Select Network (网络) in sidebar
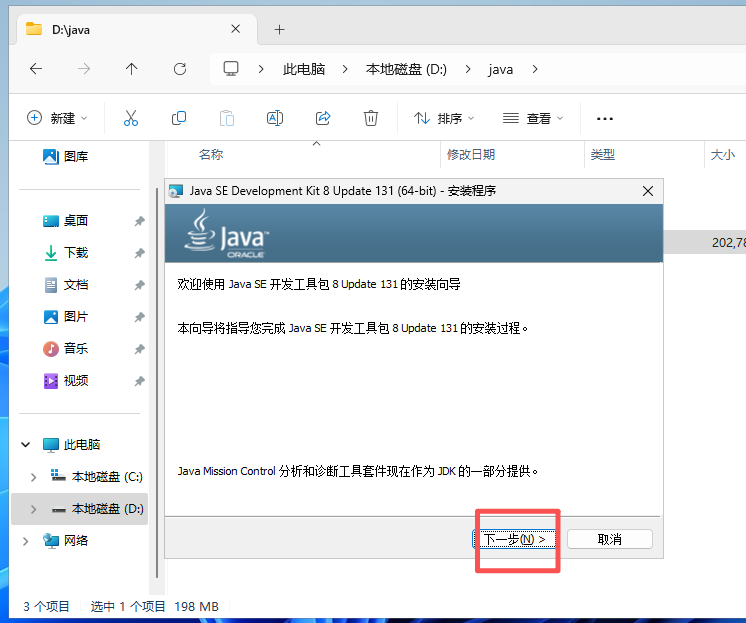Image resolution: width=746 pixels, height=623 pixels. (x=66, y=541)
